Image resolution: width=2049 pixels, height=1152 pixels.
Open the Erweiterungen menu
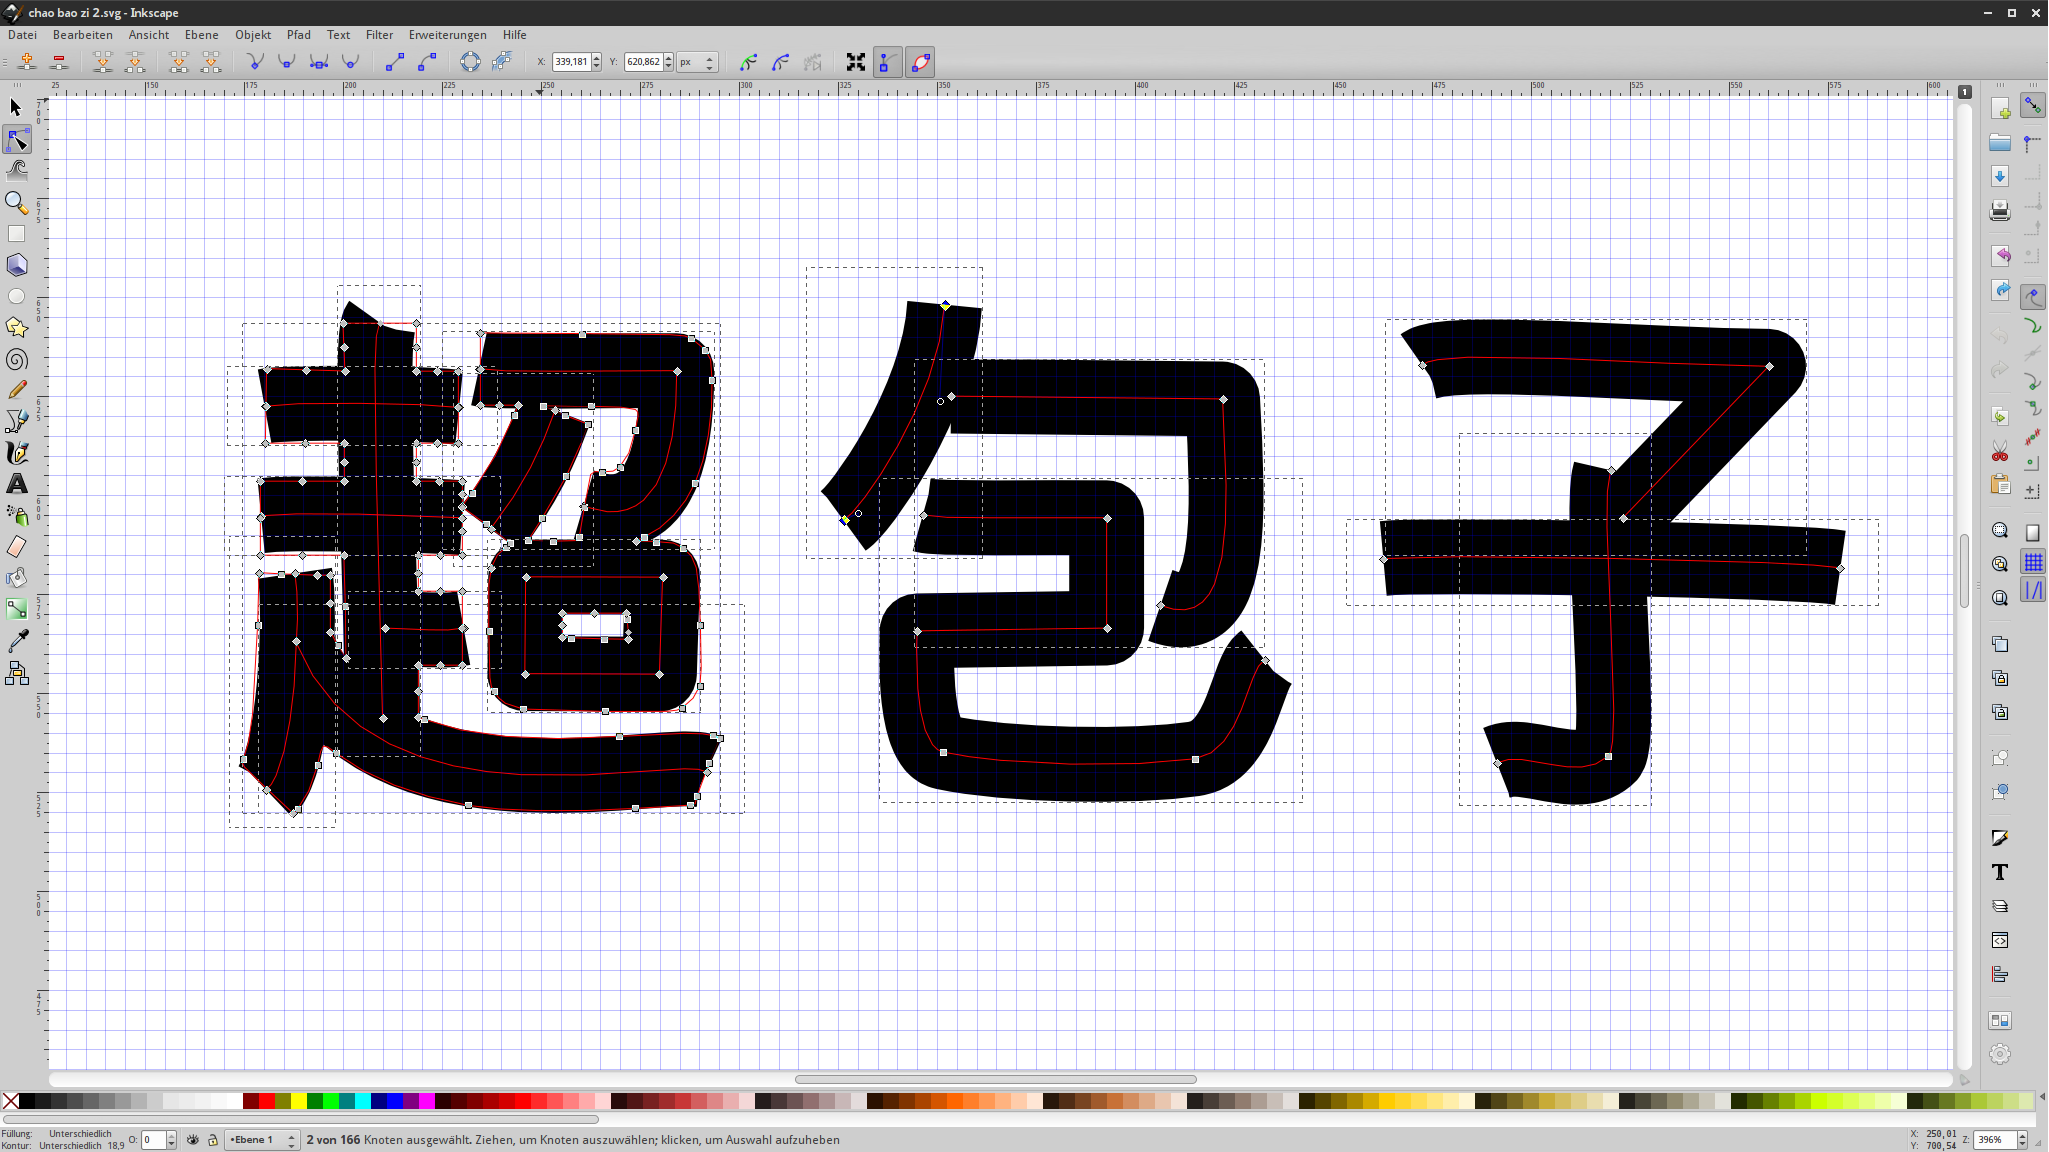pyautogui.click(x=447, y=34)
